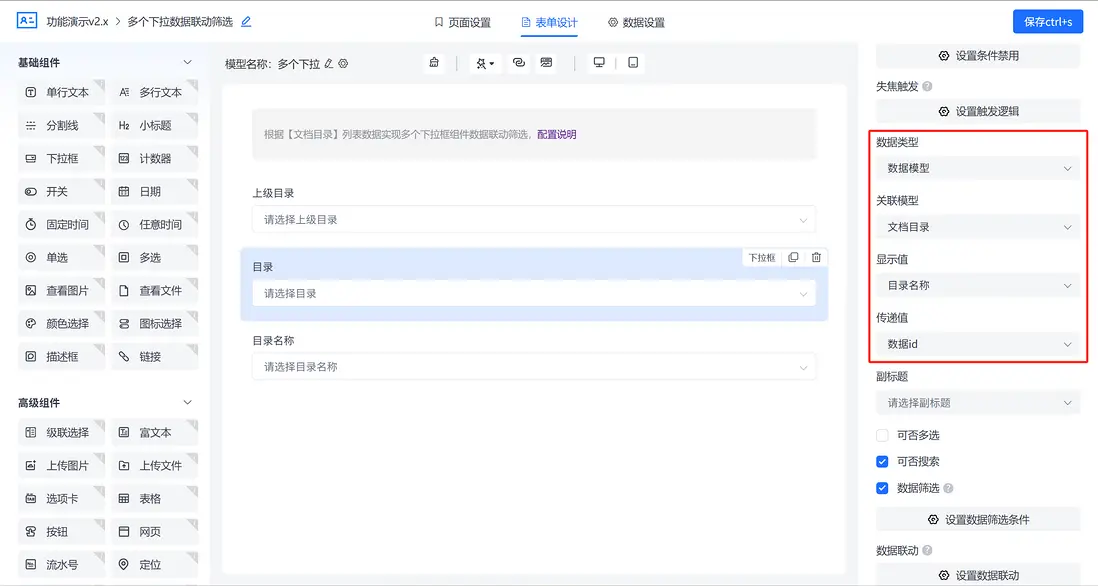
Task: Open the 显示值 display value dropdown
Action: (977, 285)
